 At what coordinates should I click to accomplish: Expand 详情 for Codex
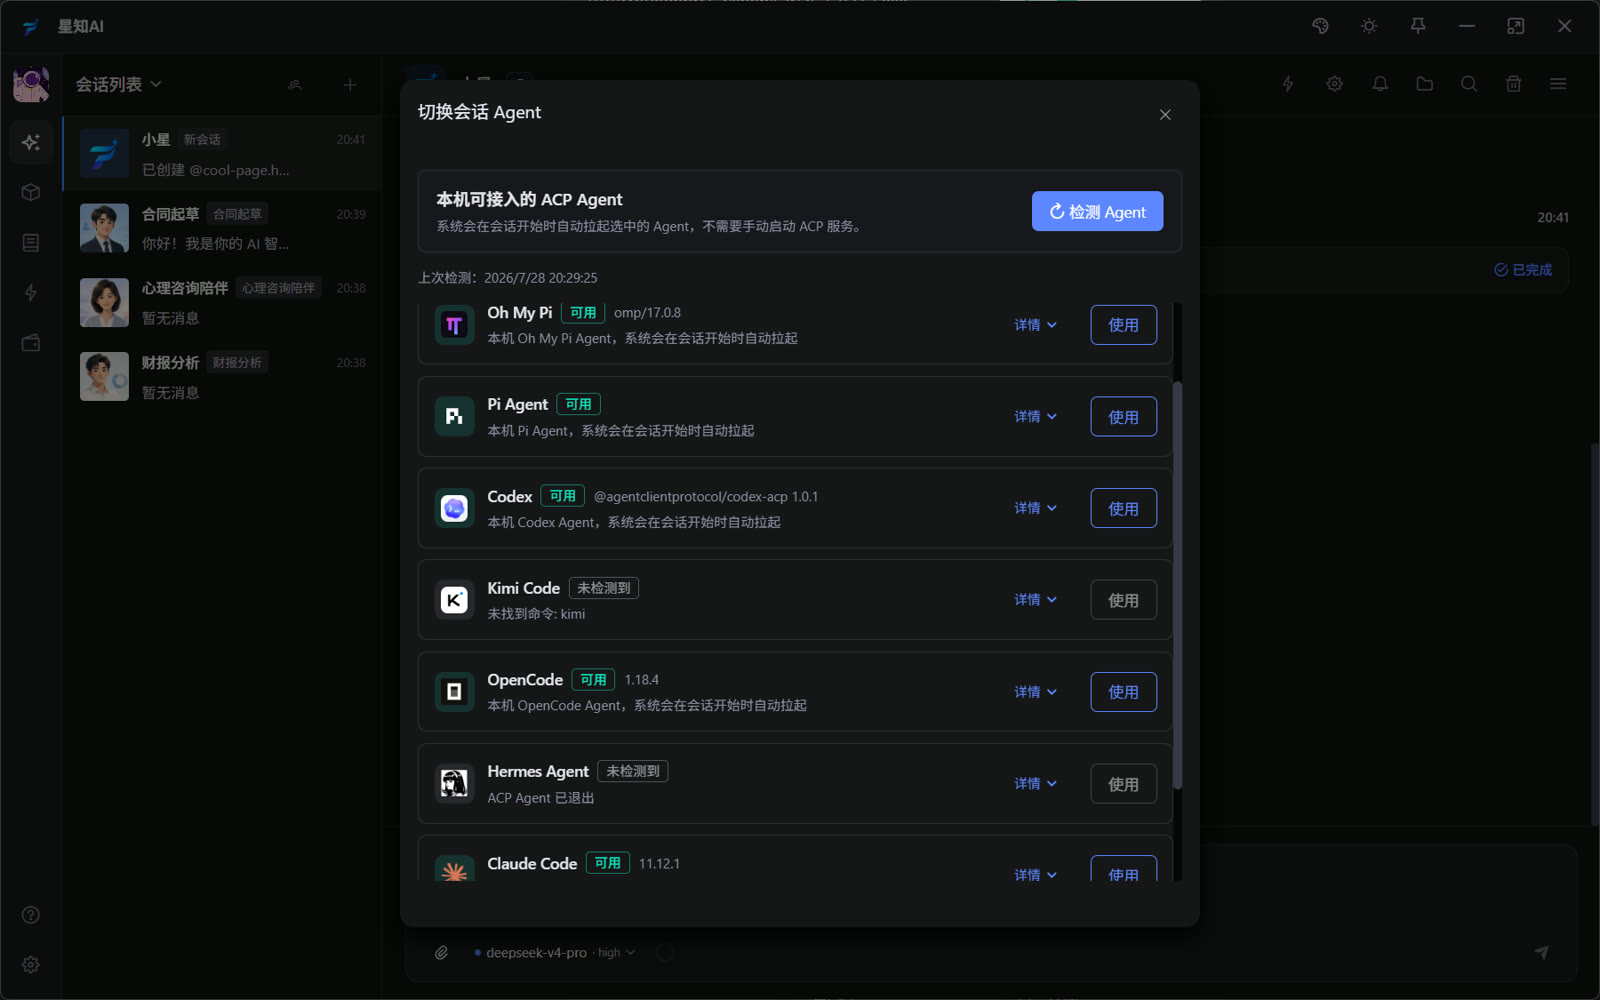point(1035,508)
